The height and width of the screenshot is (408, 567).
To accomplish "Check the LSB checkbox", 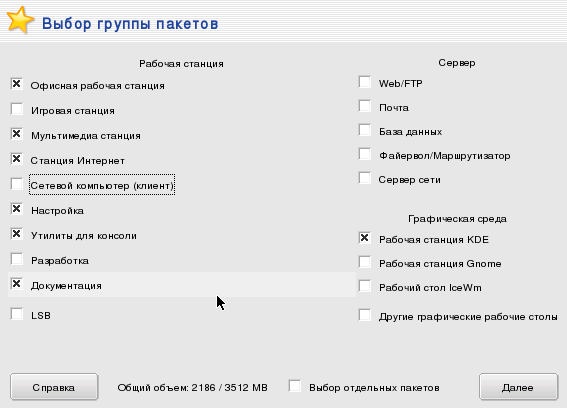I will (x=17, y=314).
